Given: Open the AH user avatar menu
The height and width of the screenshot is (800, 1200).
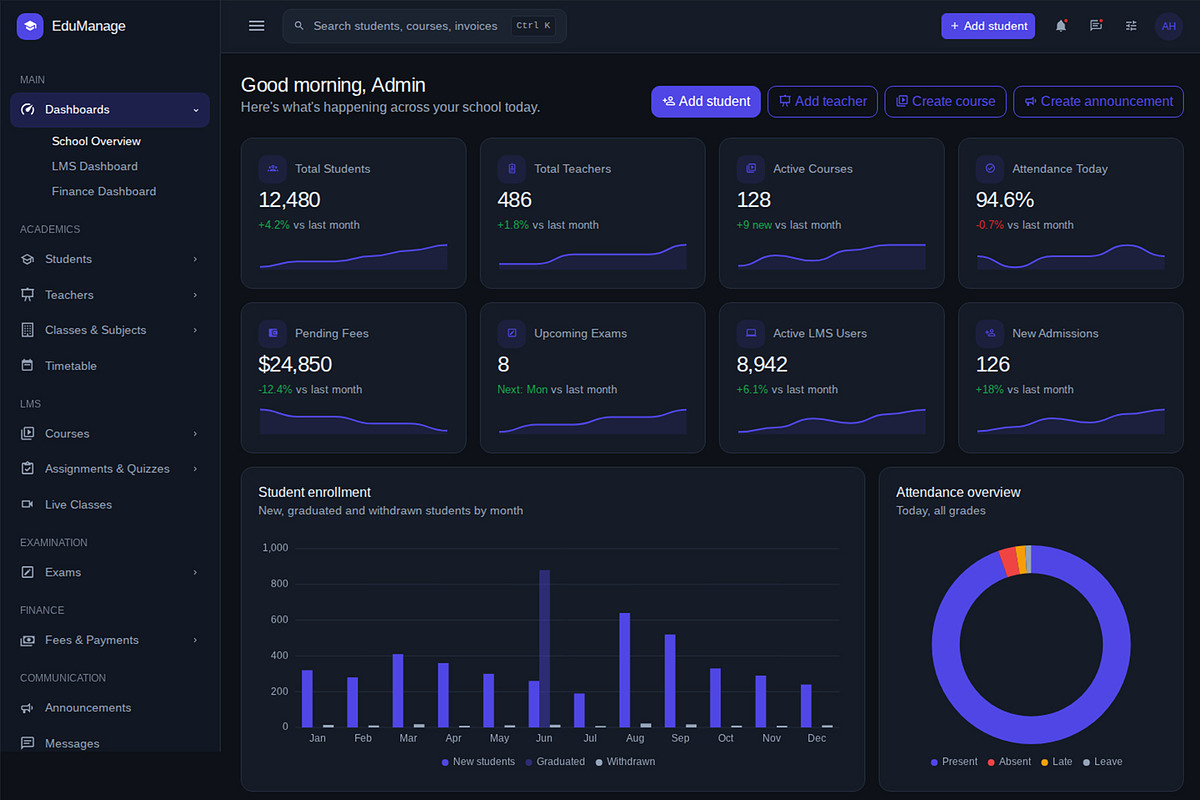Looking at the screenshot, I should click(x=1168, y=26).
